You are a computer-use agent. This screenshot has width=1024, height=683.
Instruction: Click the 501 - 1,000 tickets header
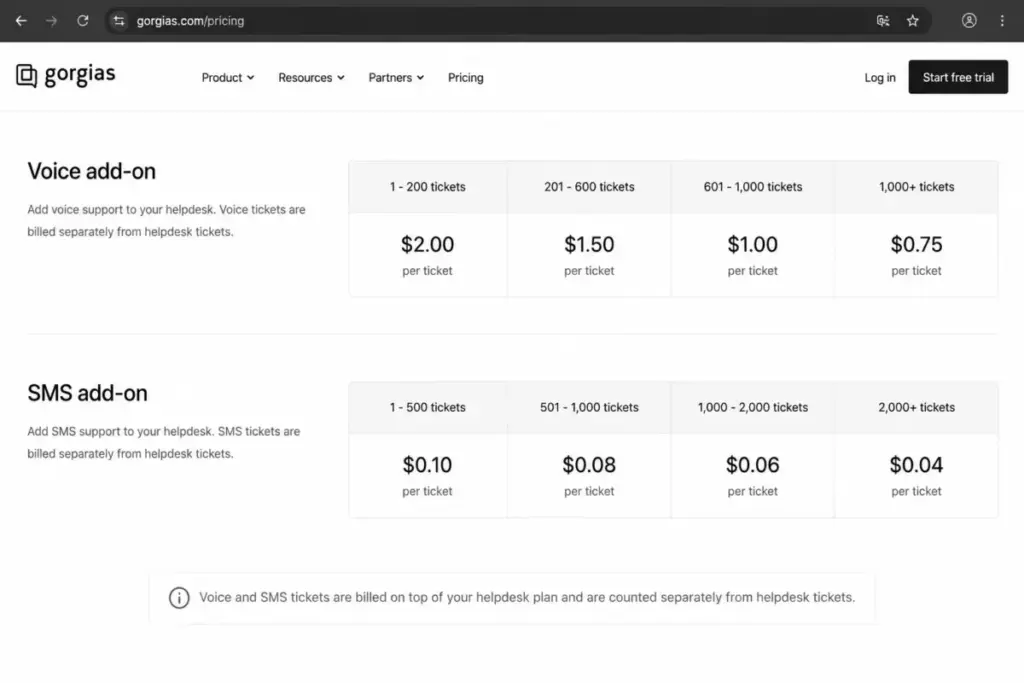click(589, 407)
